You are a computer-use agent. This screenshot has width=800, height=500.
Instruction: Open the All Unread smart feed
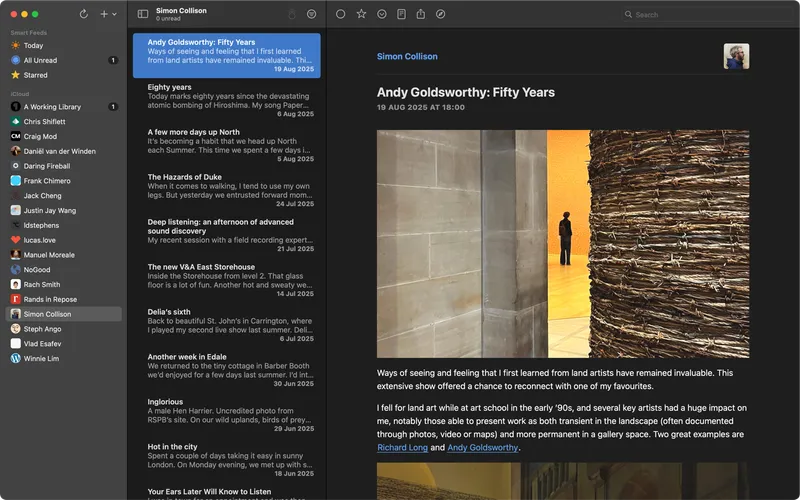pos(41,60)
